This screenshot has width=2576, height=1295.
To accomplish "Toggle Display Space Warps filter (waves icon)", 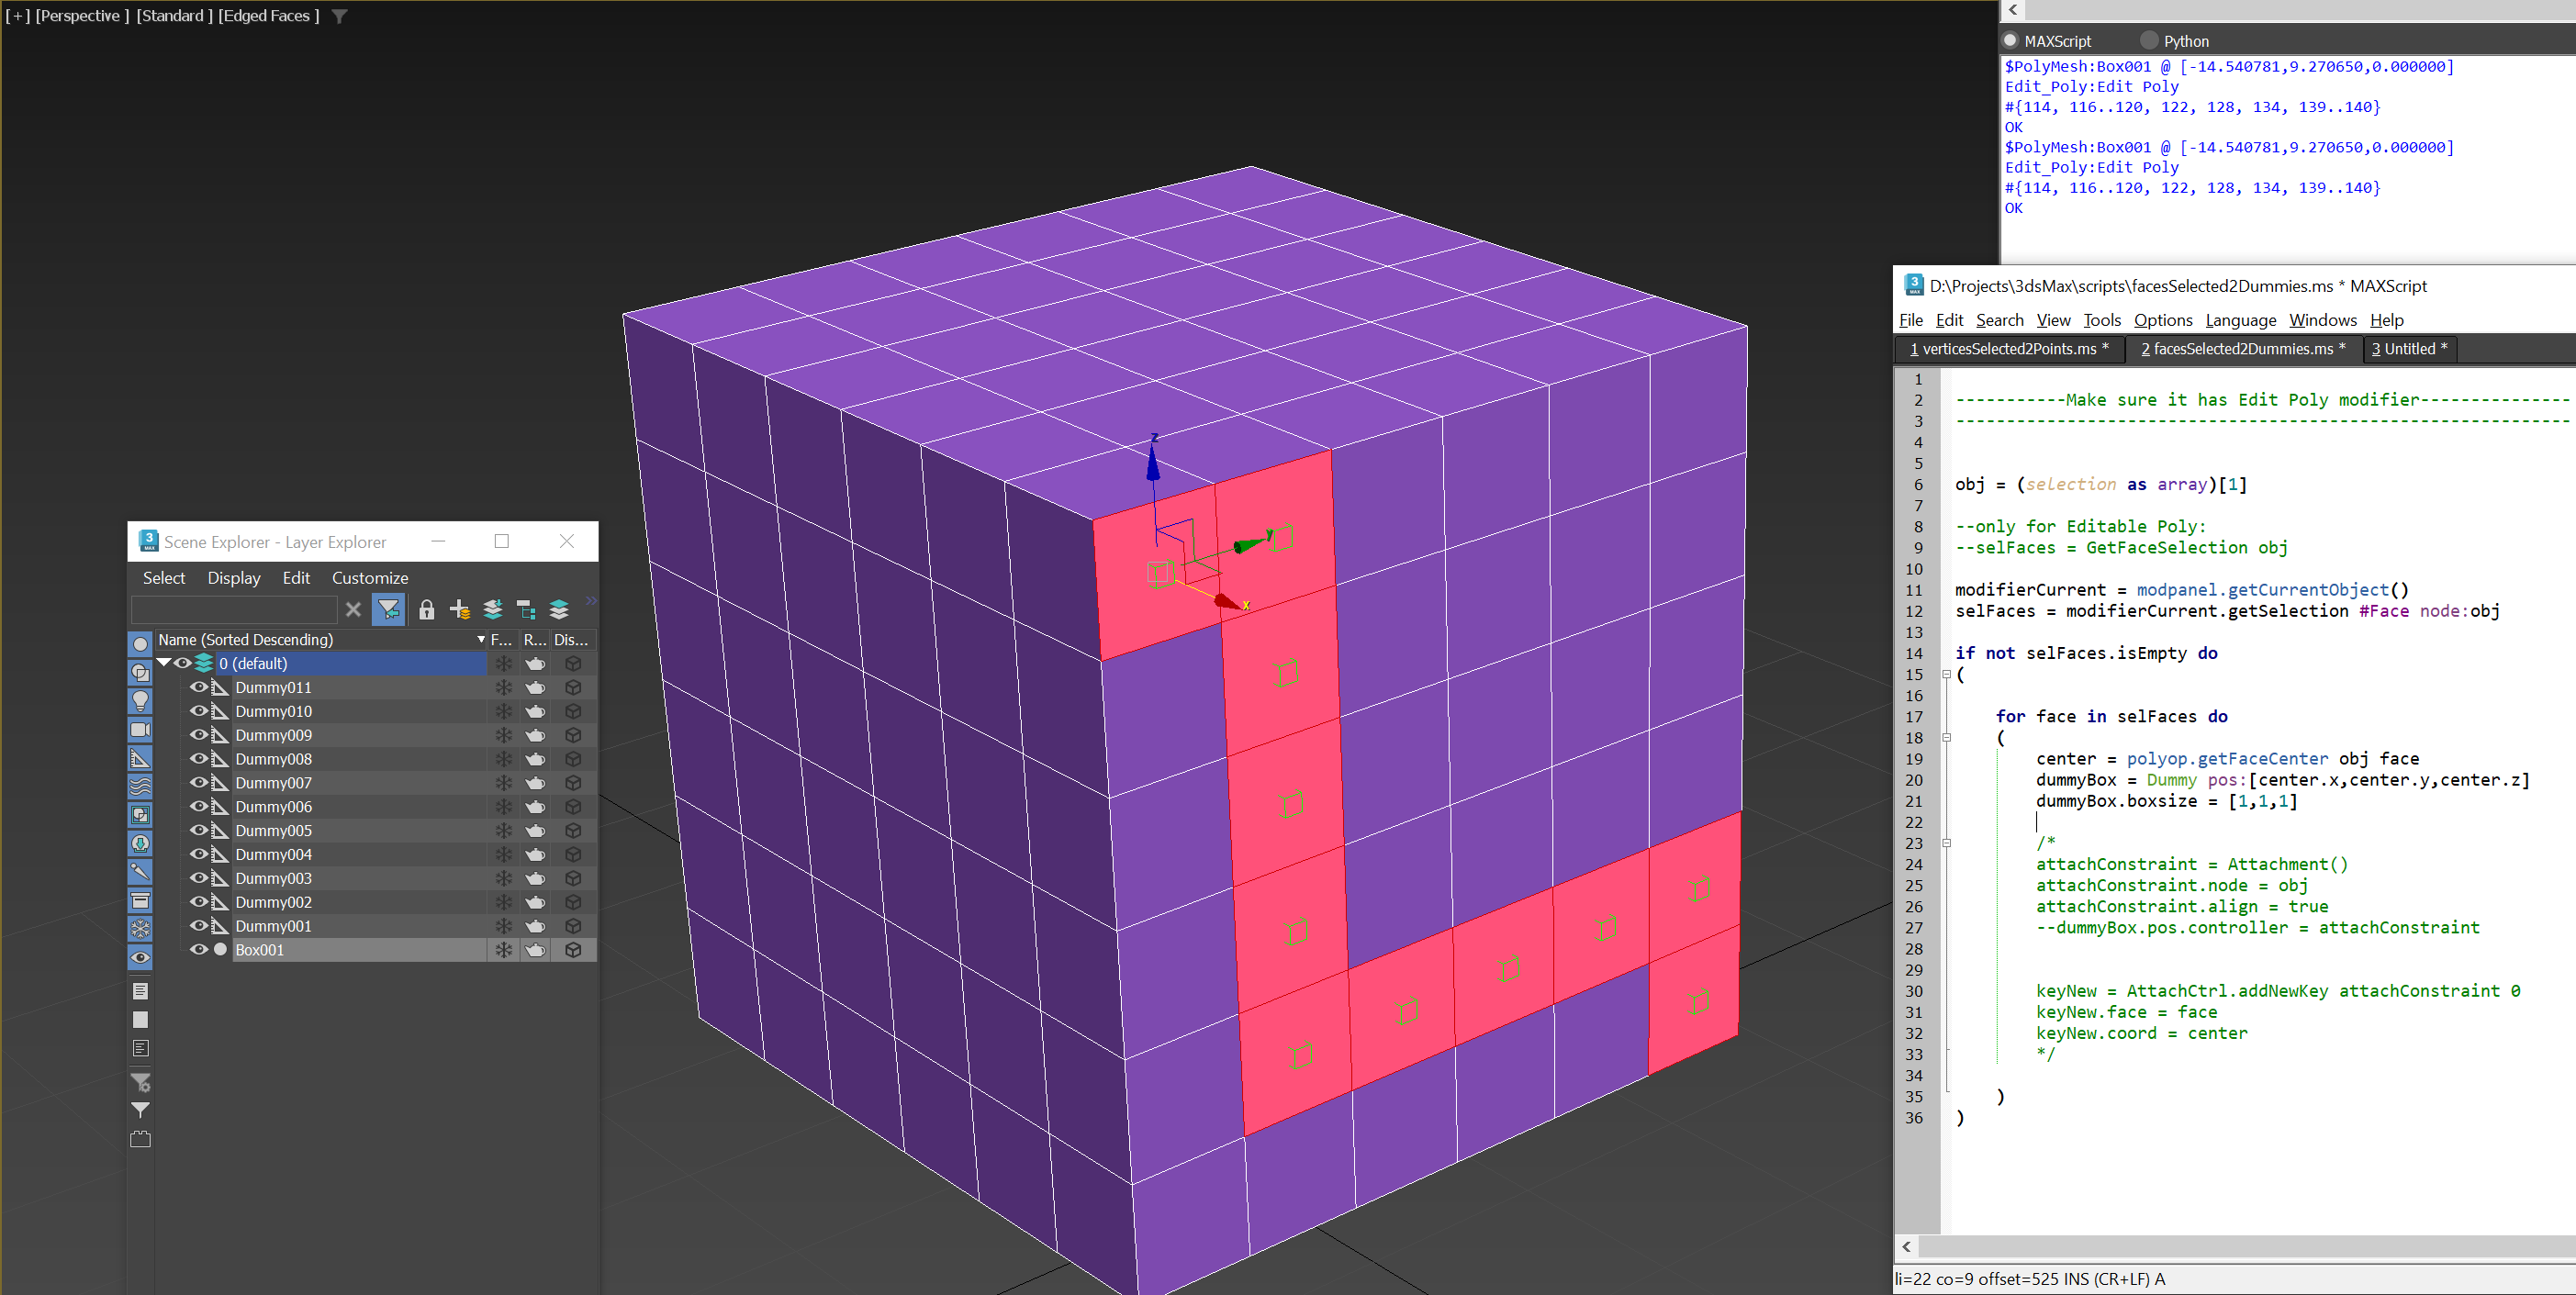I will 140,786.
